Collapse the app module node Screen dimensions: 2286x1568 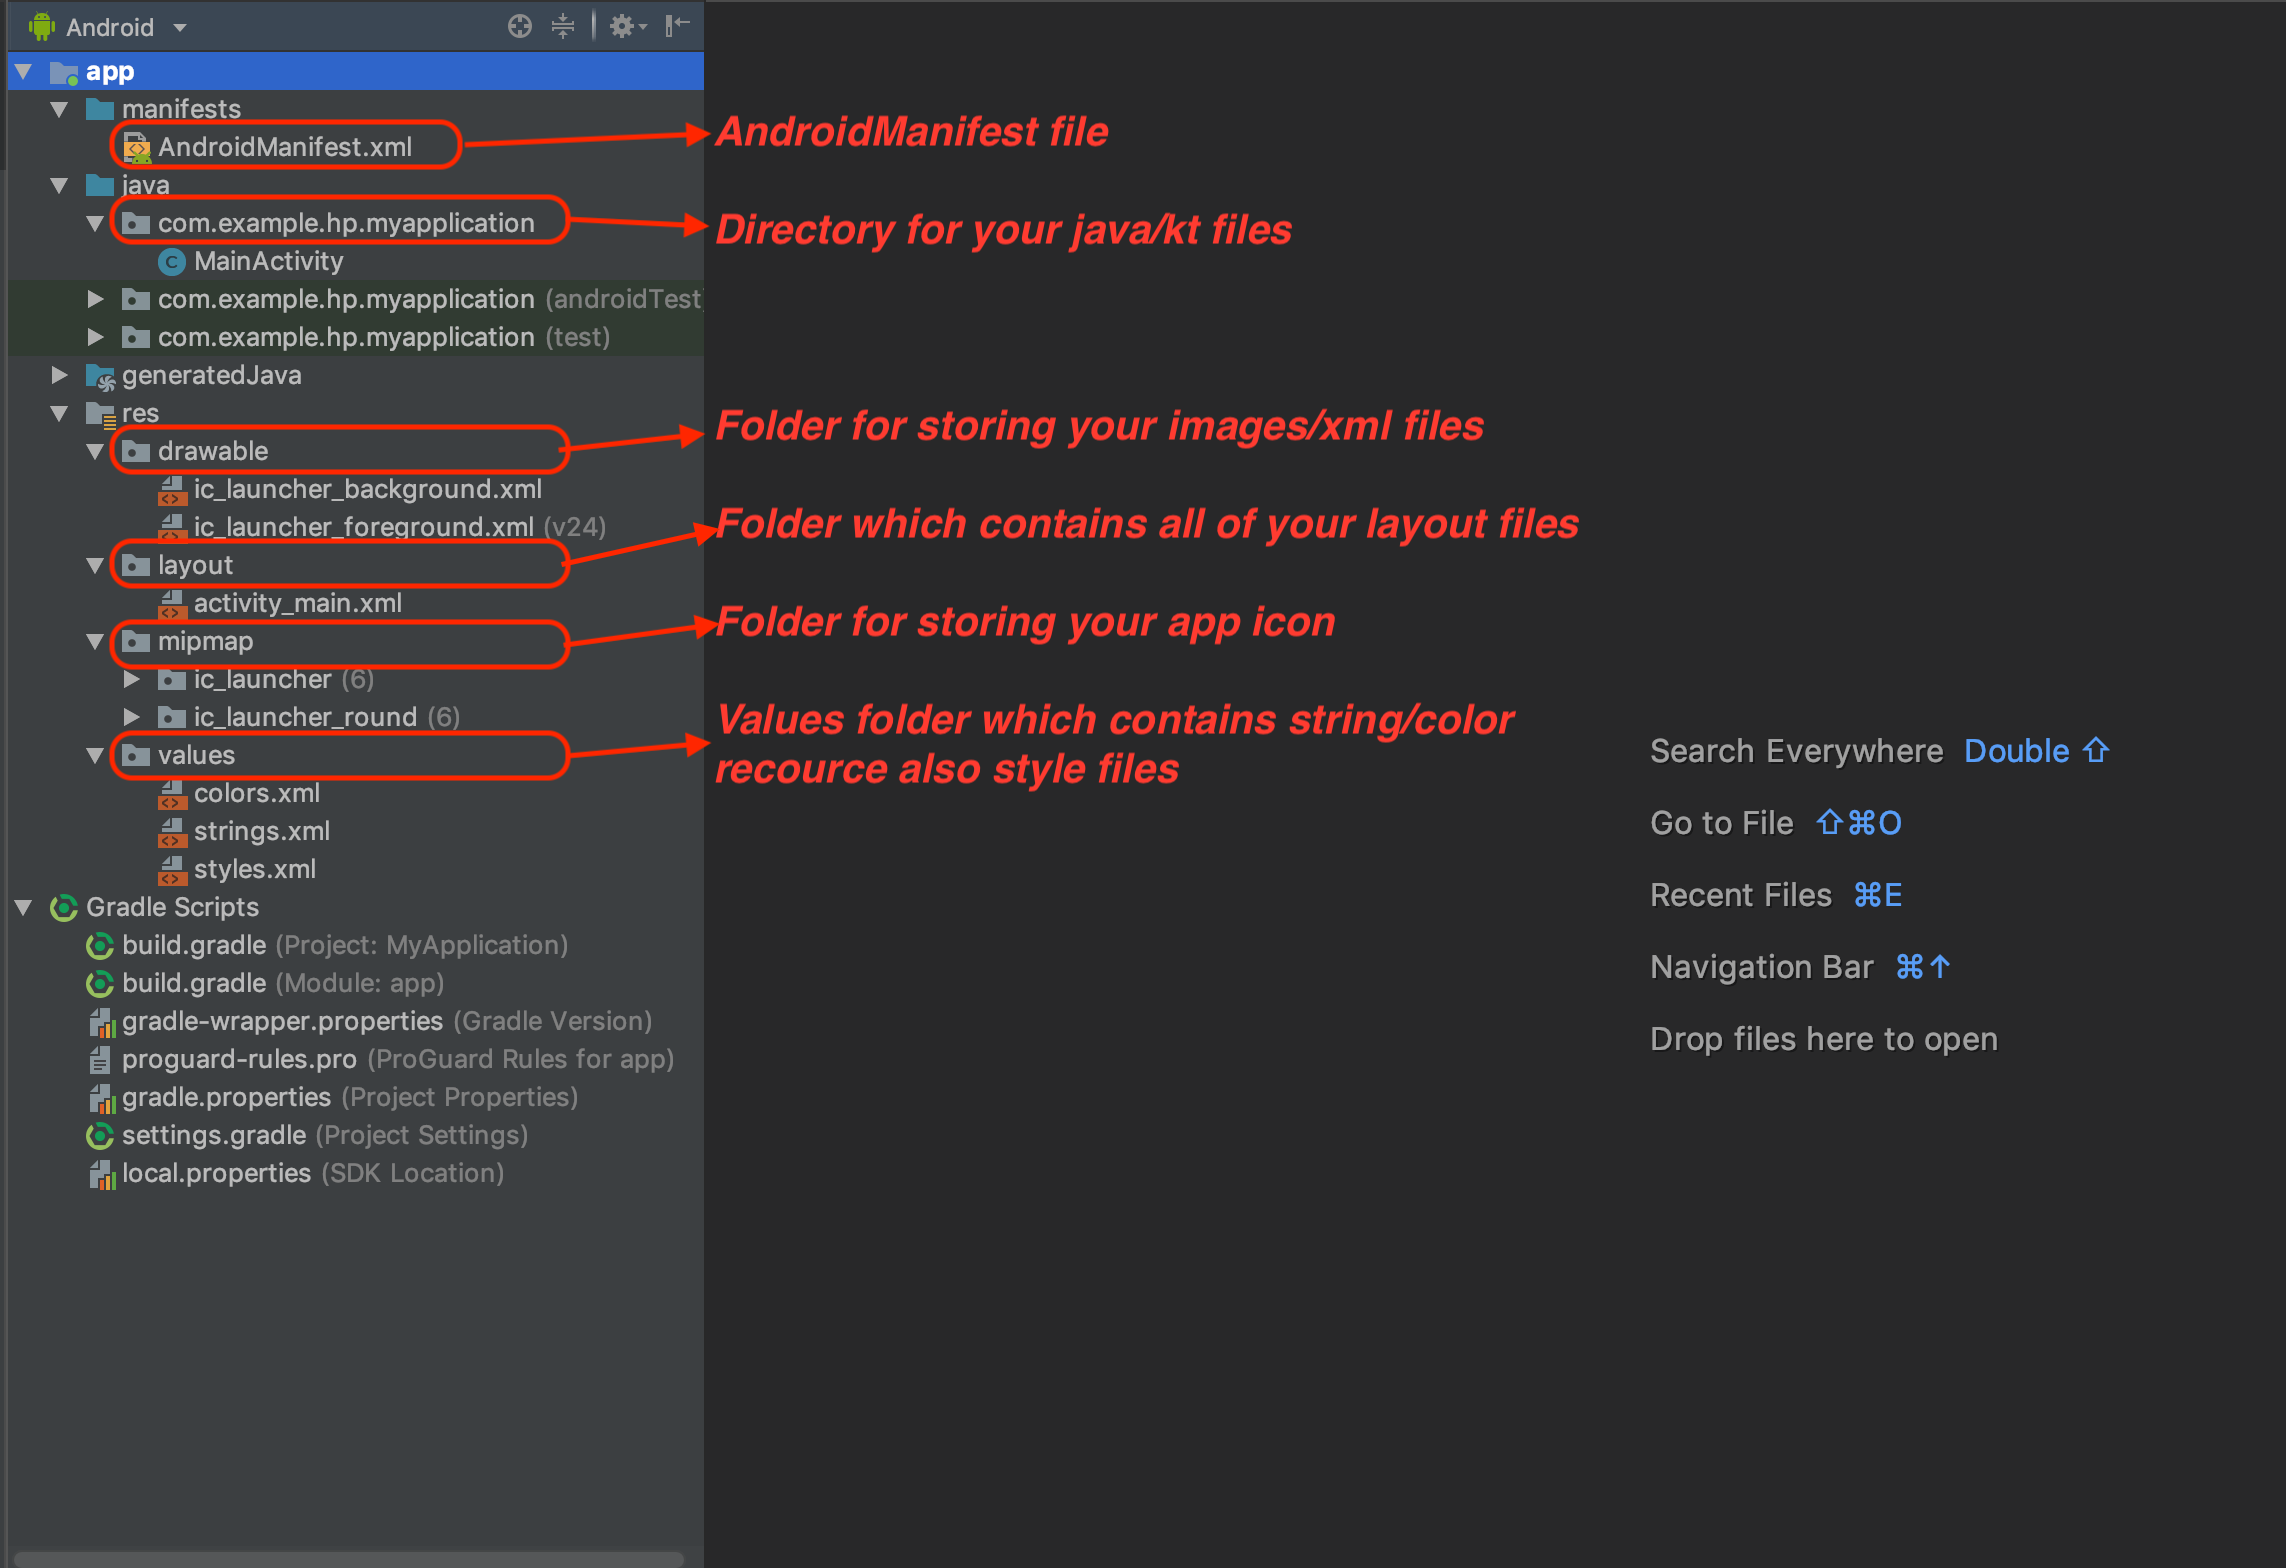coord(24,72)
